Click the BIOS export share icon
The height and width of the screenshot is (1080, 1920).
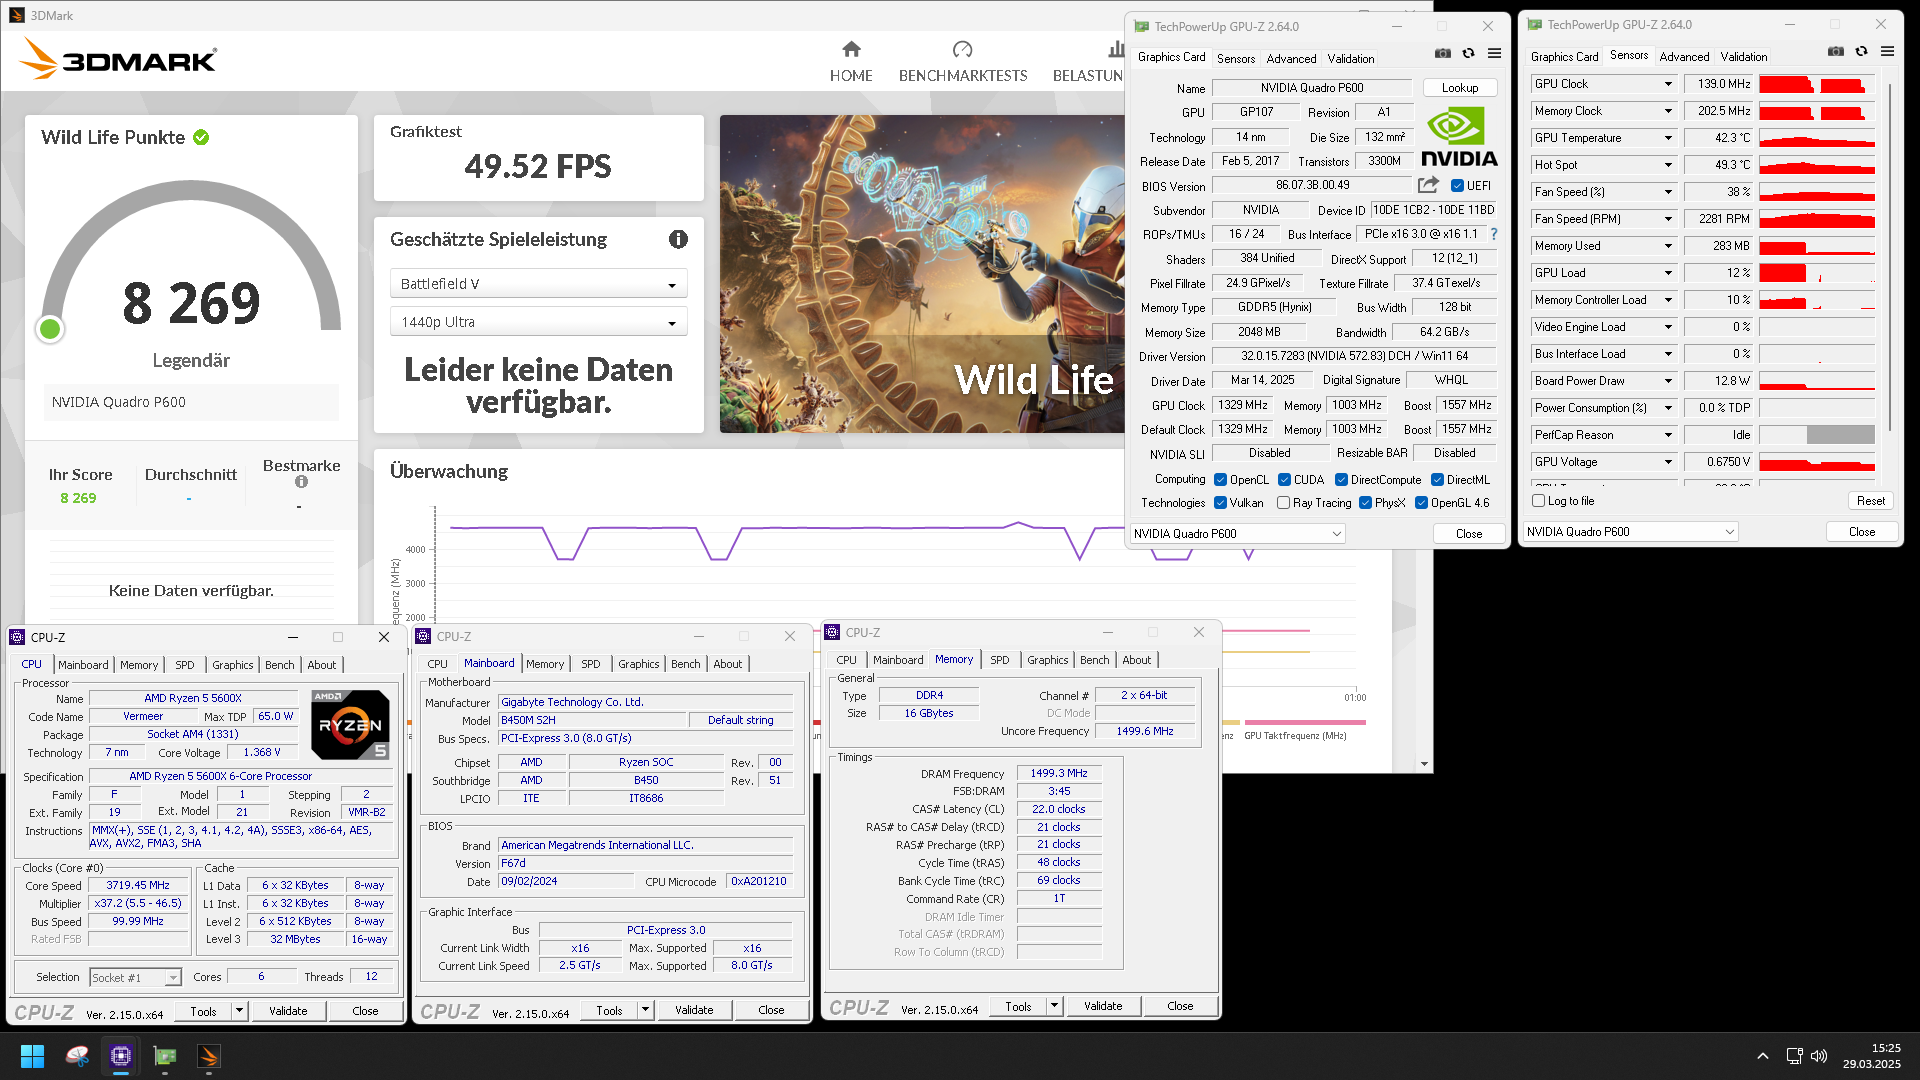click(x=1428, y=185)
